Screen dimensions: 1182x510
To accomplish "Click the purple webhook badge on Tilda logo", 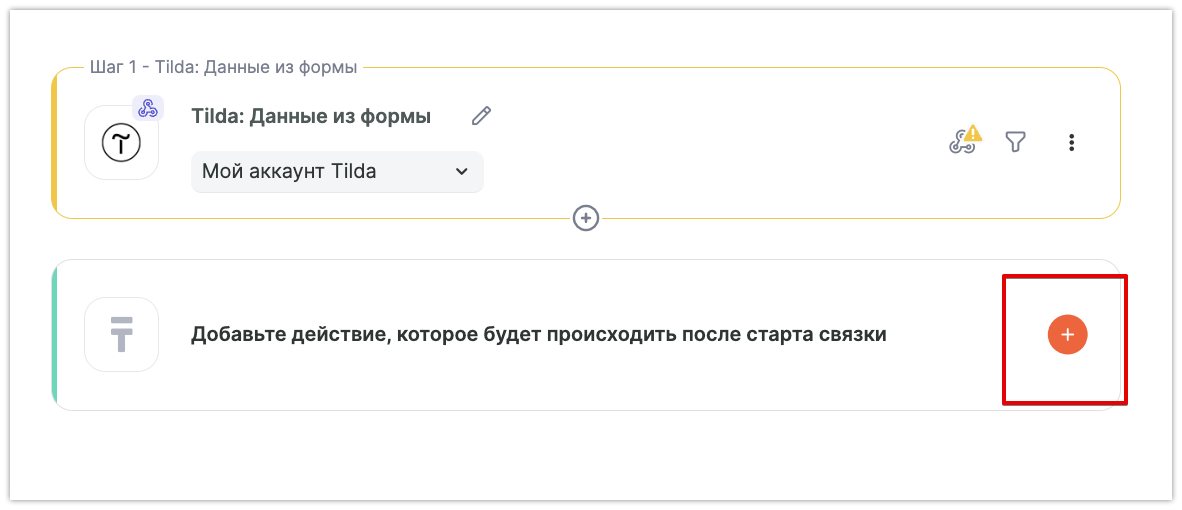I will coord(147,108).
